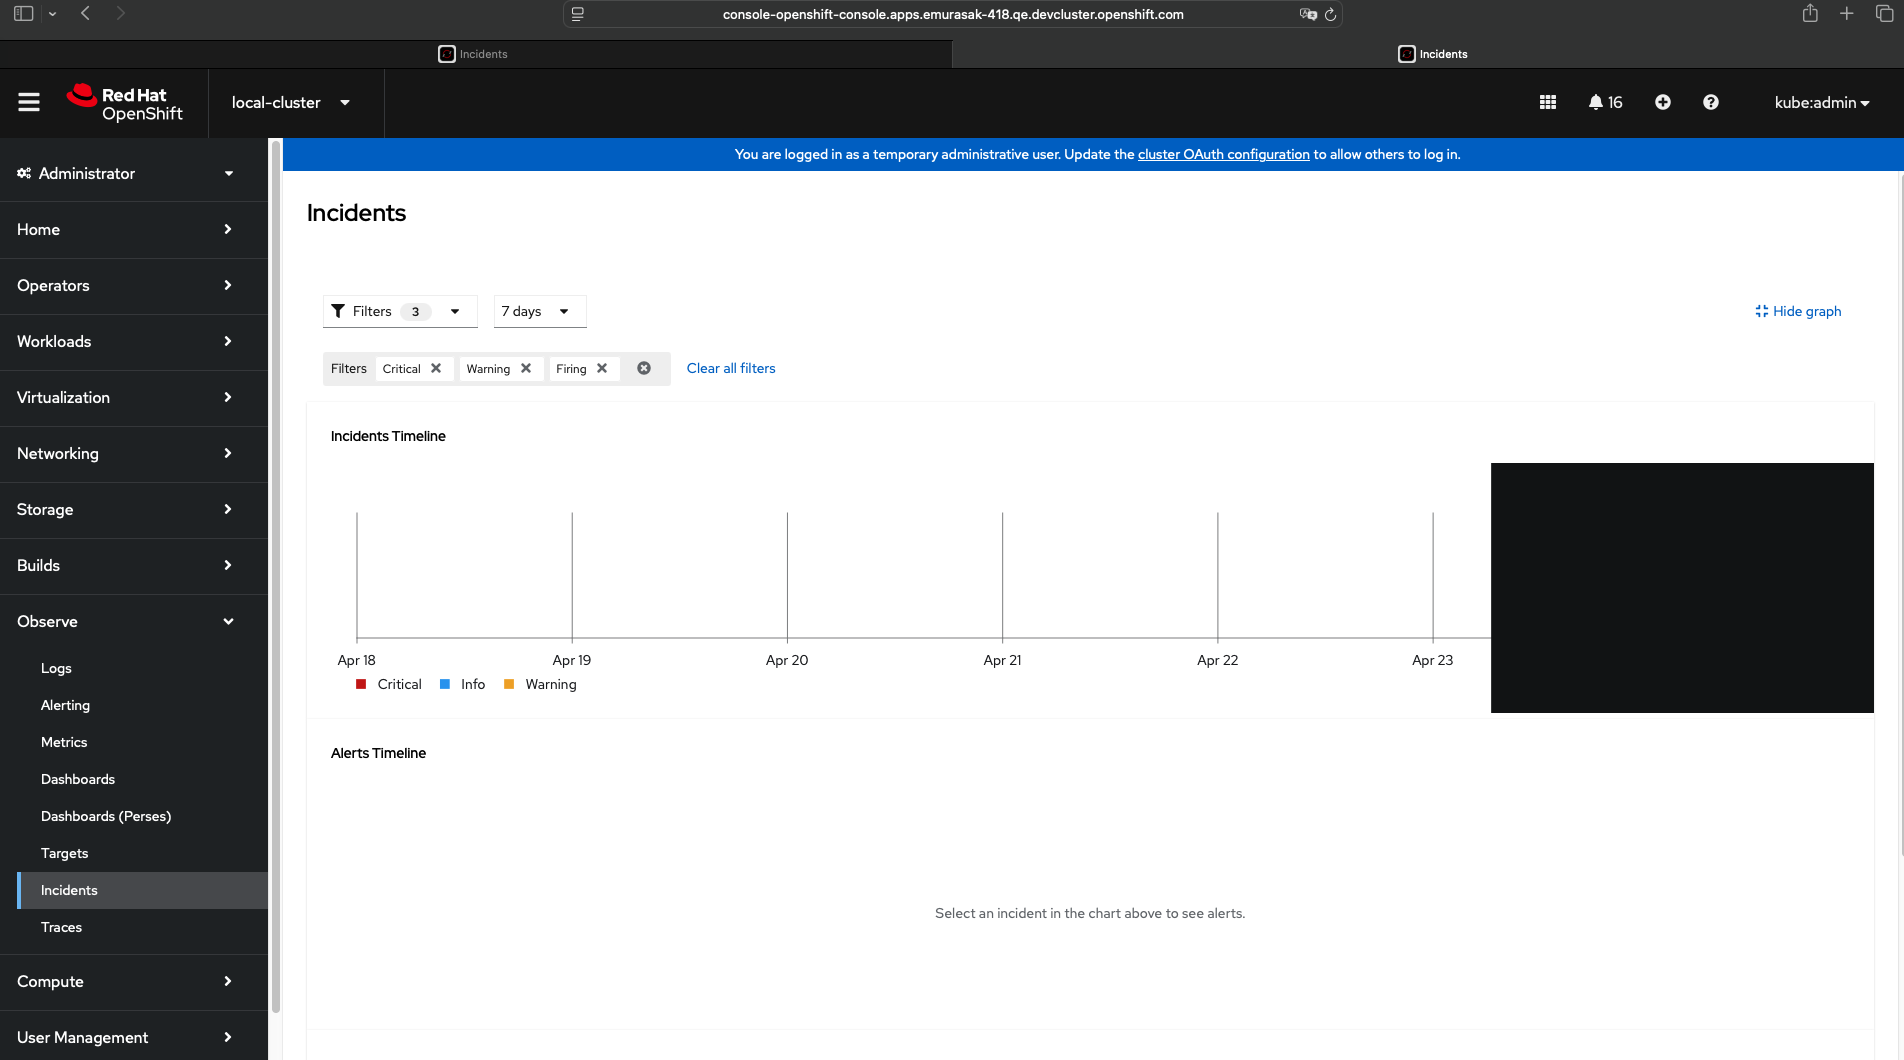Remove the Warning filter chip

click(x=526, y=368)
